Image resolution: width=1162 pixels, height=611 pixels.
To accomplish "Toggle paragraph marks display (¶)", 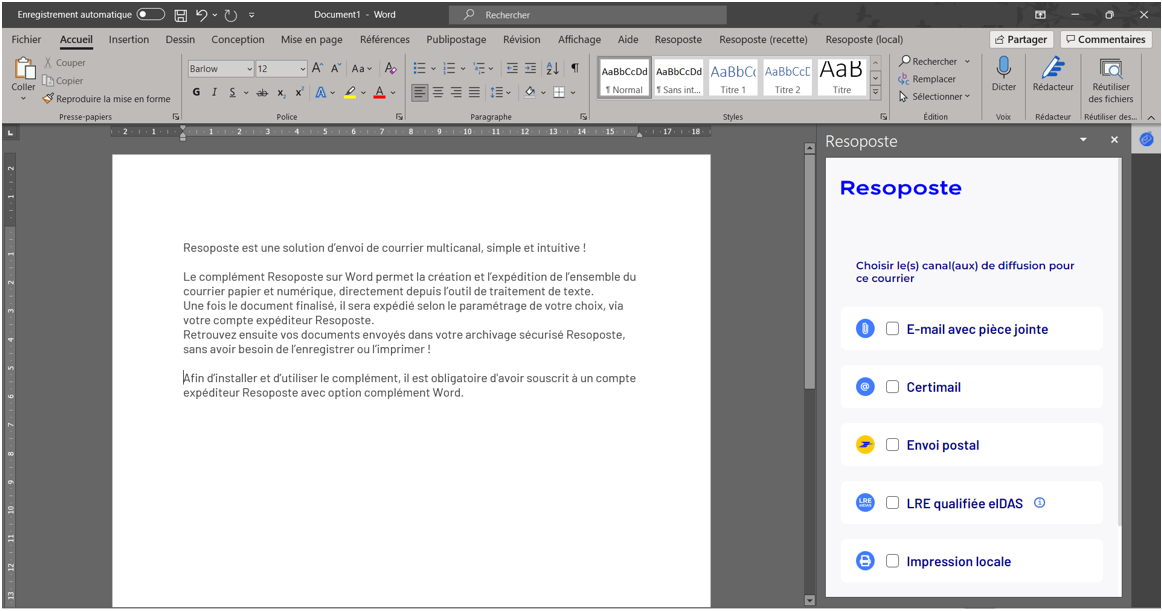I will [574, 68].
